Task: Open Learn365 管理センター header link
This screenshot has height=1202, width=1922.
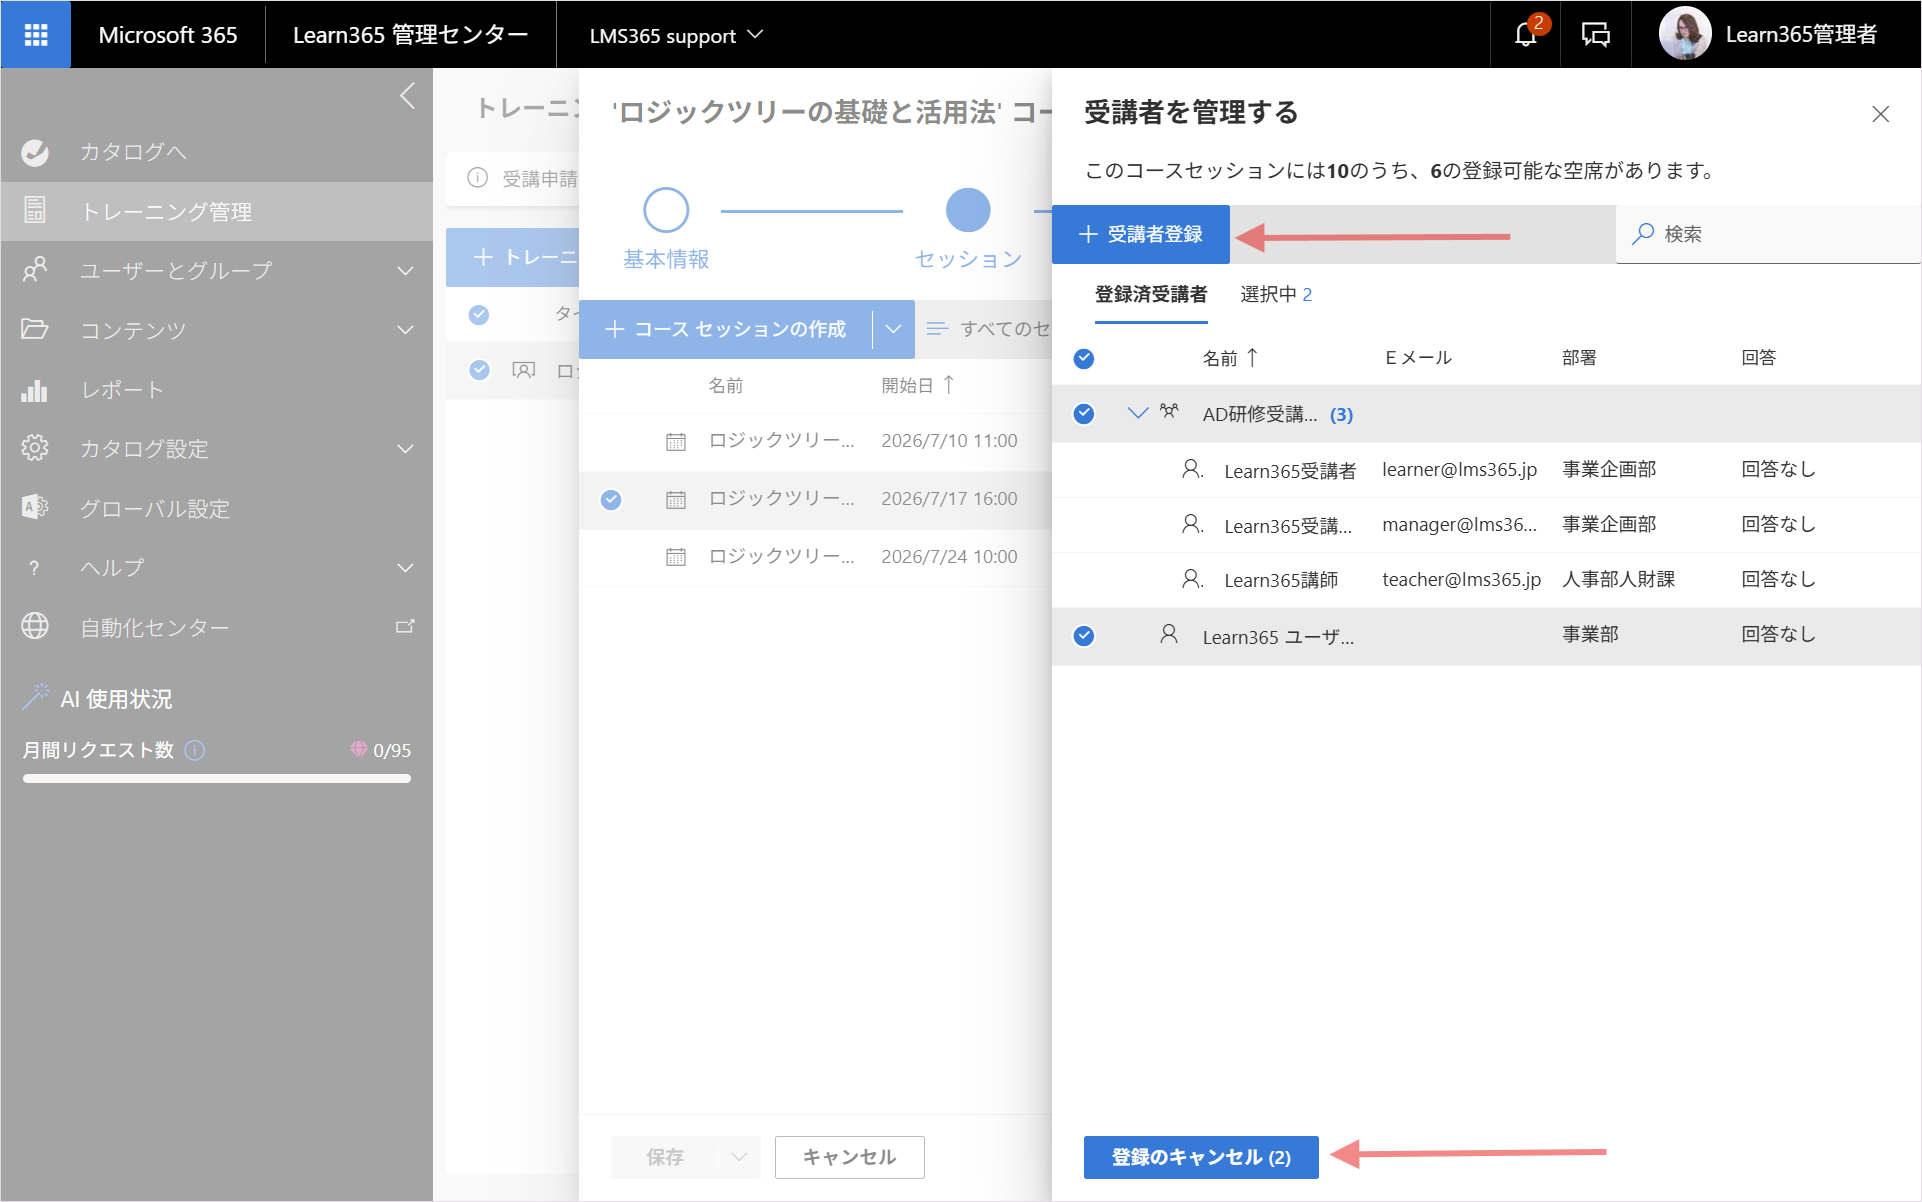Action: tap(410, 35)
